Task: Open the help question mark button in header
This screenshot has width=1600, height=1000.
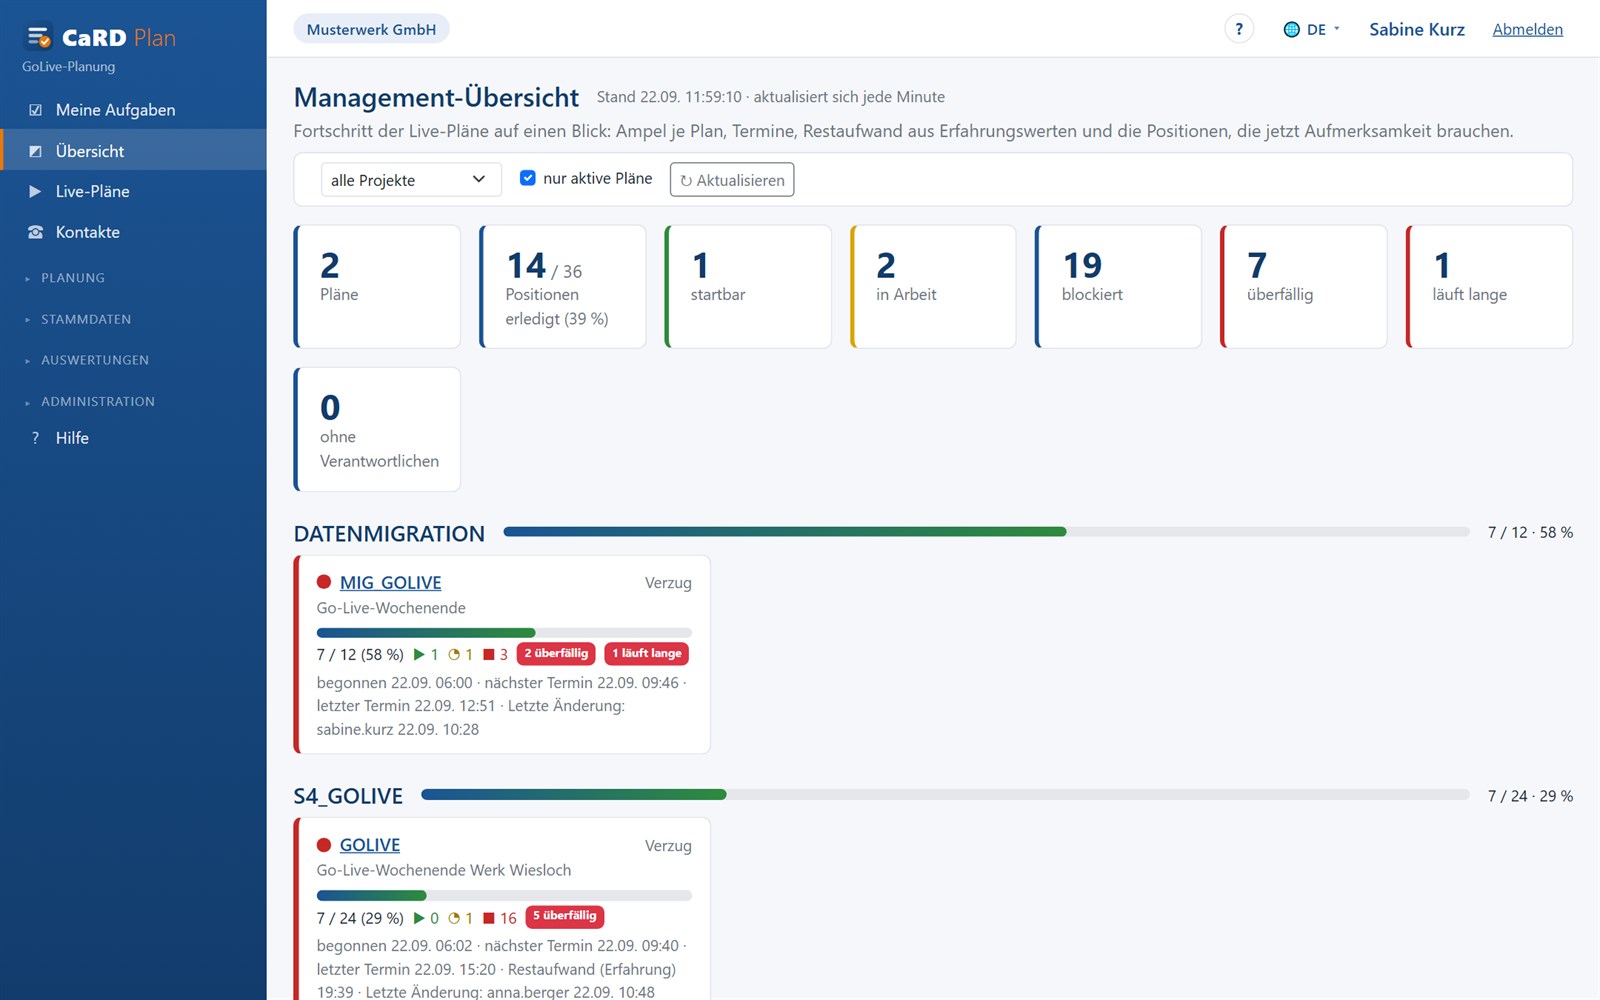Action: click(1239, 29)
